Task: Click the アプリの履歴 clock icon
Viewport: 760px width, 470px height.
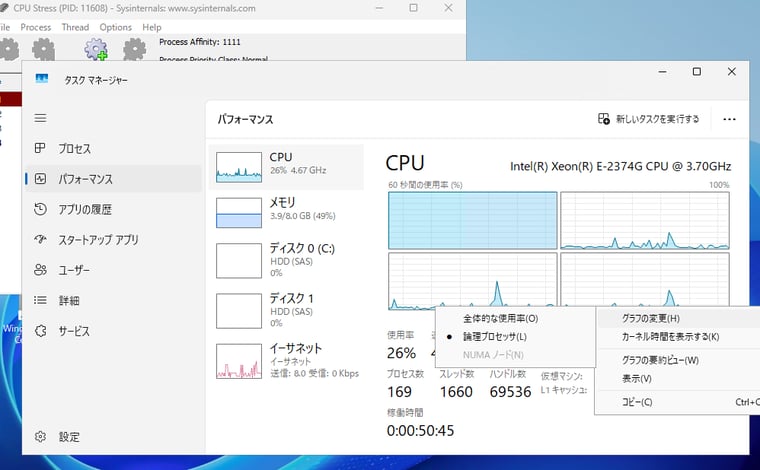Action: 40,209
